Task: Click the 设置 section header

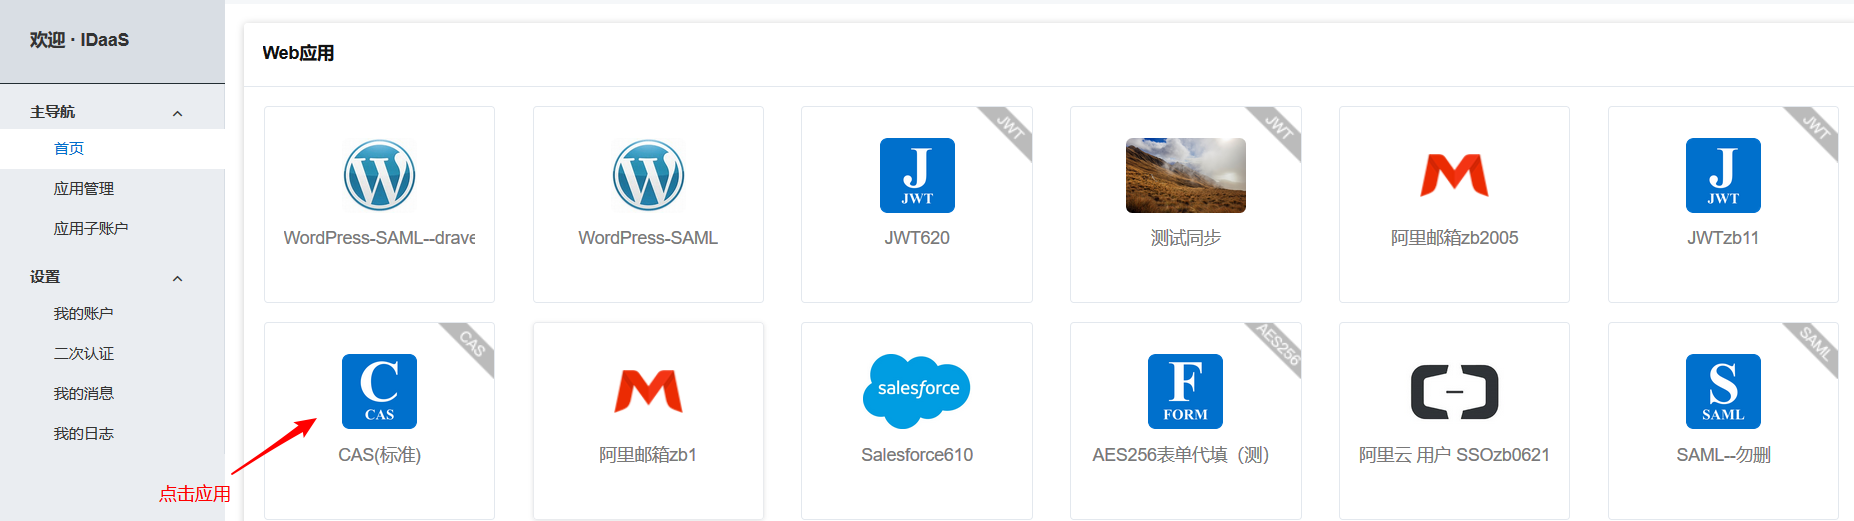Action: [x=45, y=276]
